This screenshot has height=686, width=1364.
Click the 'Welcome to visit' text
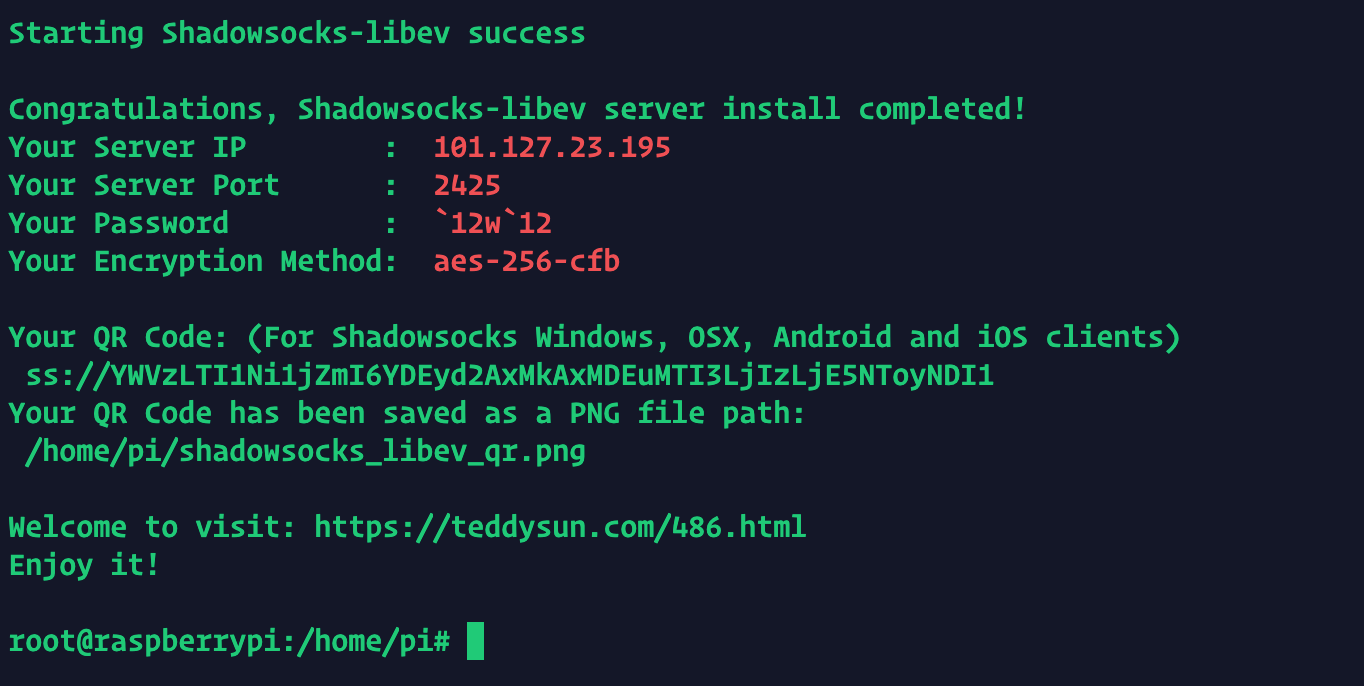pos(153,528)
